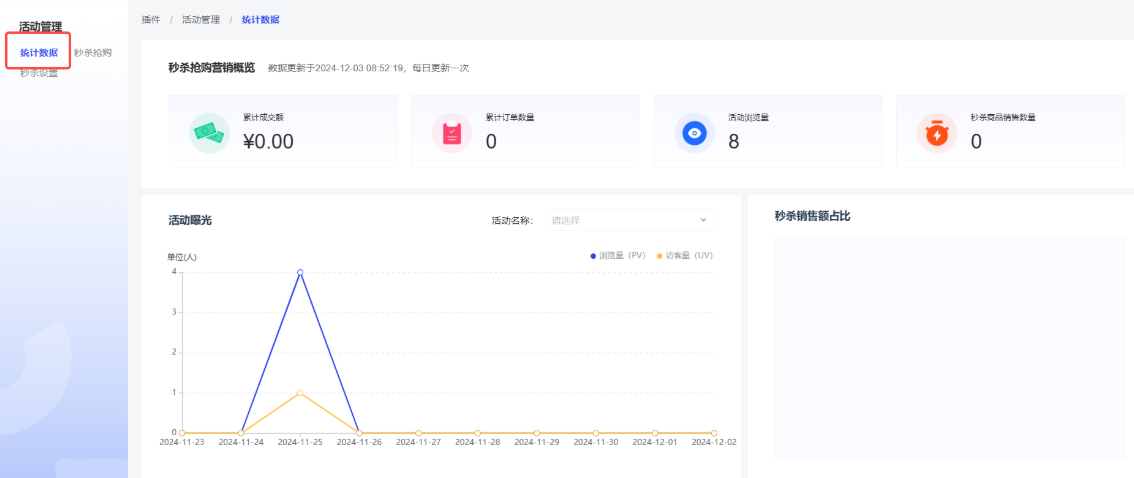Click the 插件 breadcrumb link
Image resolution: width=1134 pixels, height=478 pixels.
pos(151,20)
